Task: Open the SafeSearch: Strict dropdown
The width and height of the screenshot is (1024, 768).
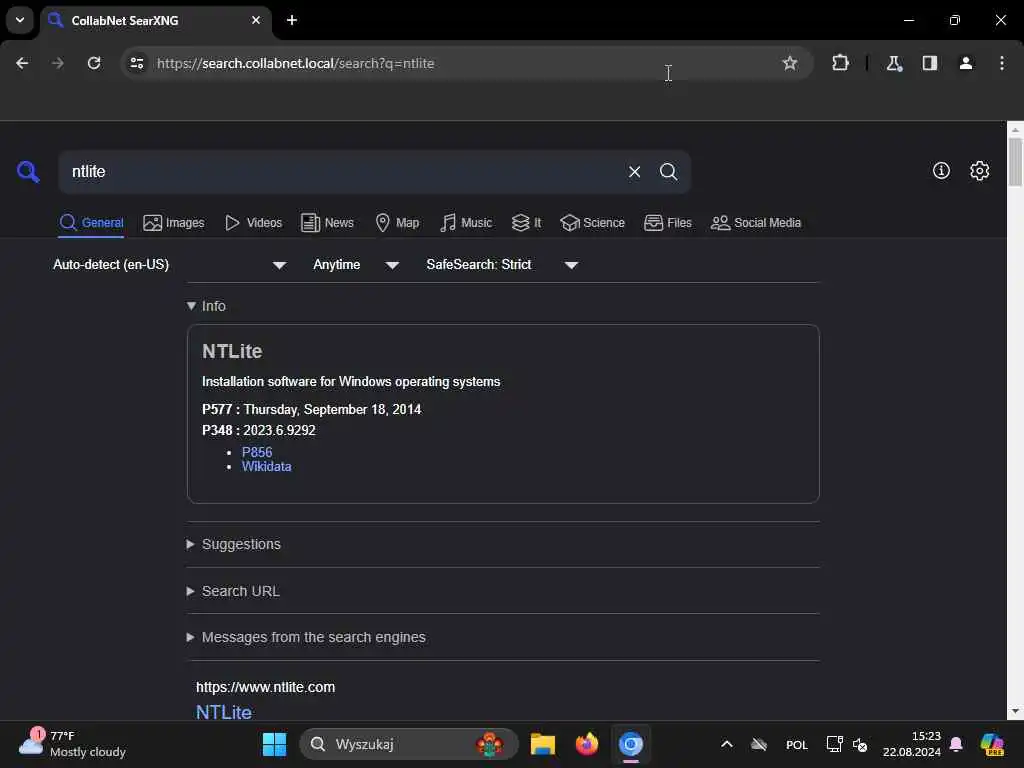Action: click(x=502, y=264)
